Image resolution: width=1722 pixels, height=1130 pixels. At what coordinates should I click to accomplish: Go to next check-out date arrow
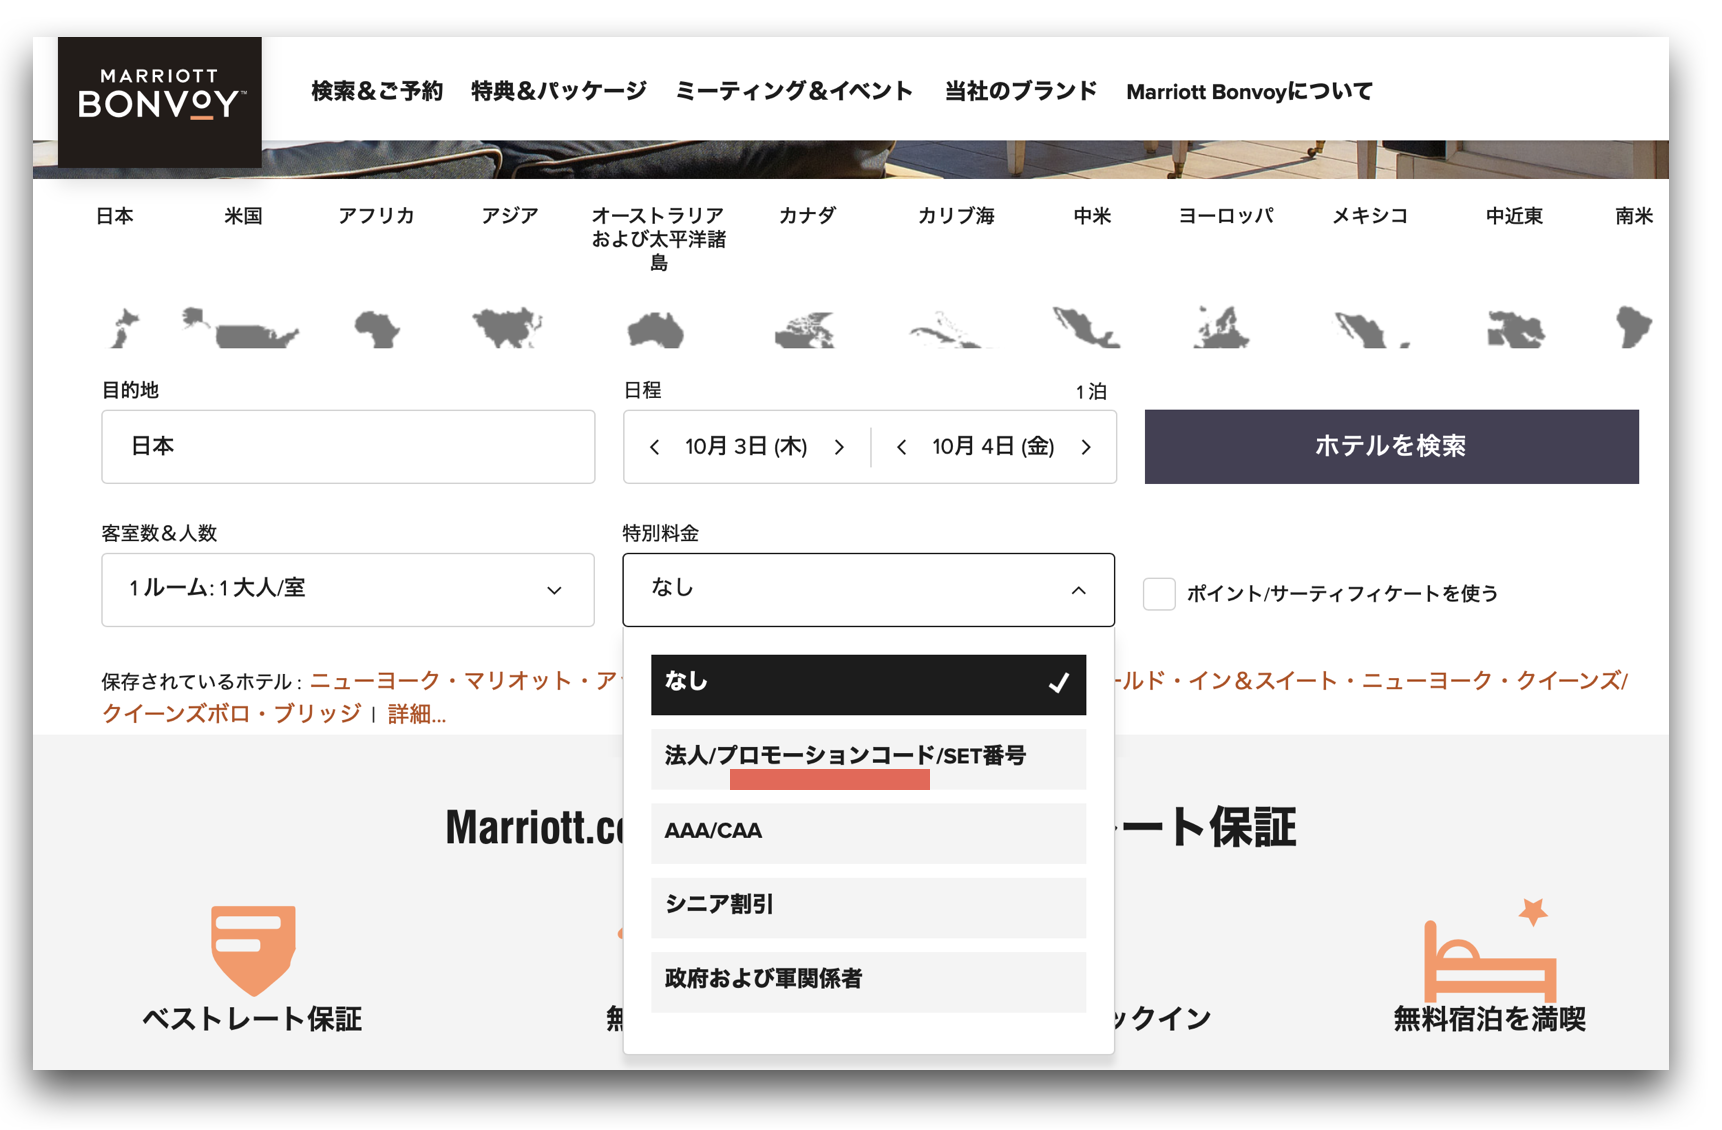tap(1086, 447)
